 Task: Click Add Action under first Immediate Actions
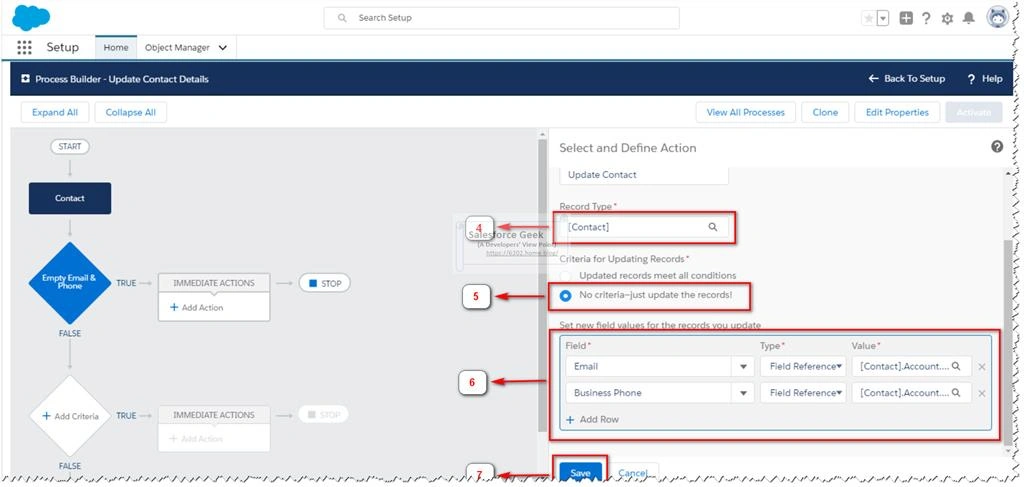197,307
